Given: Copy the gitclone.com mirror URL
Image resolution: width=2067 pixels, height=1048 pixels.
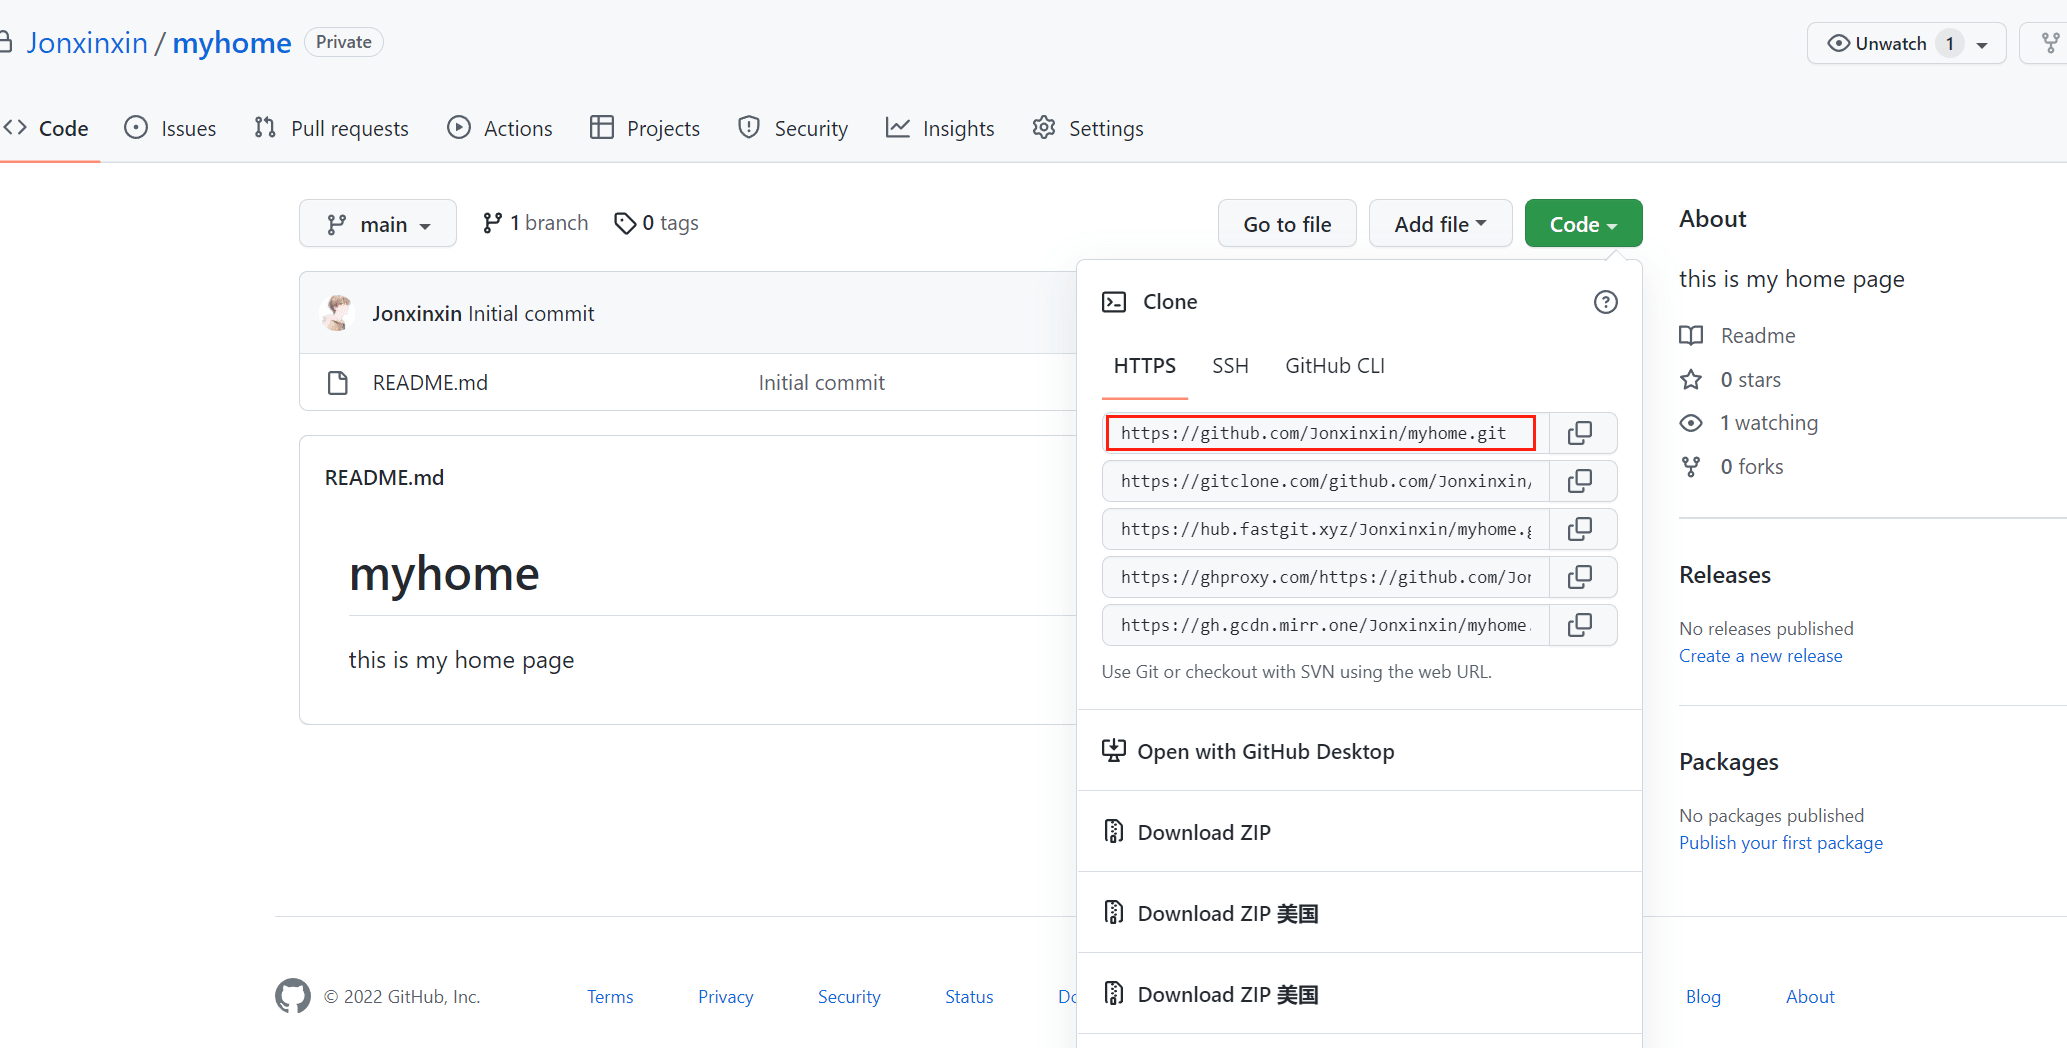Looking at the screenshot, I should tap(1580, 481).
